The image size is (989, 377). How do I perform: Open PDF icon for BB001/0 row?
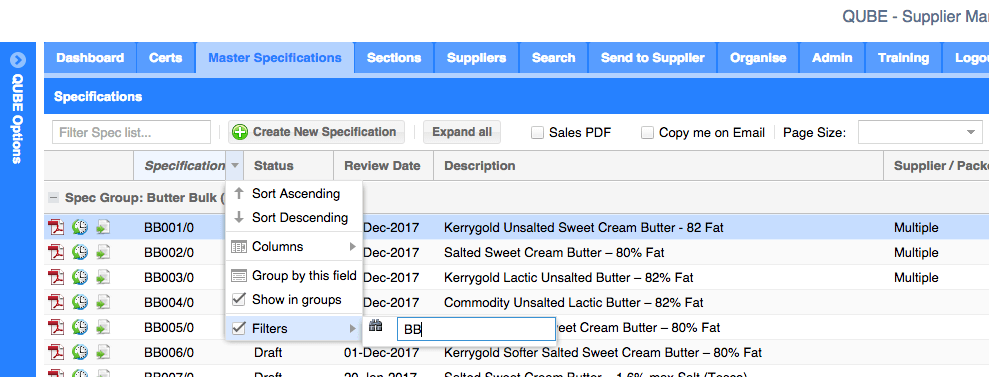click(x=57, y=228)
